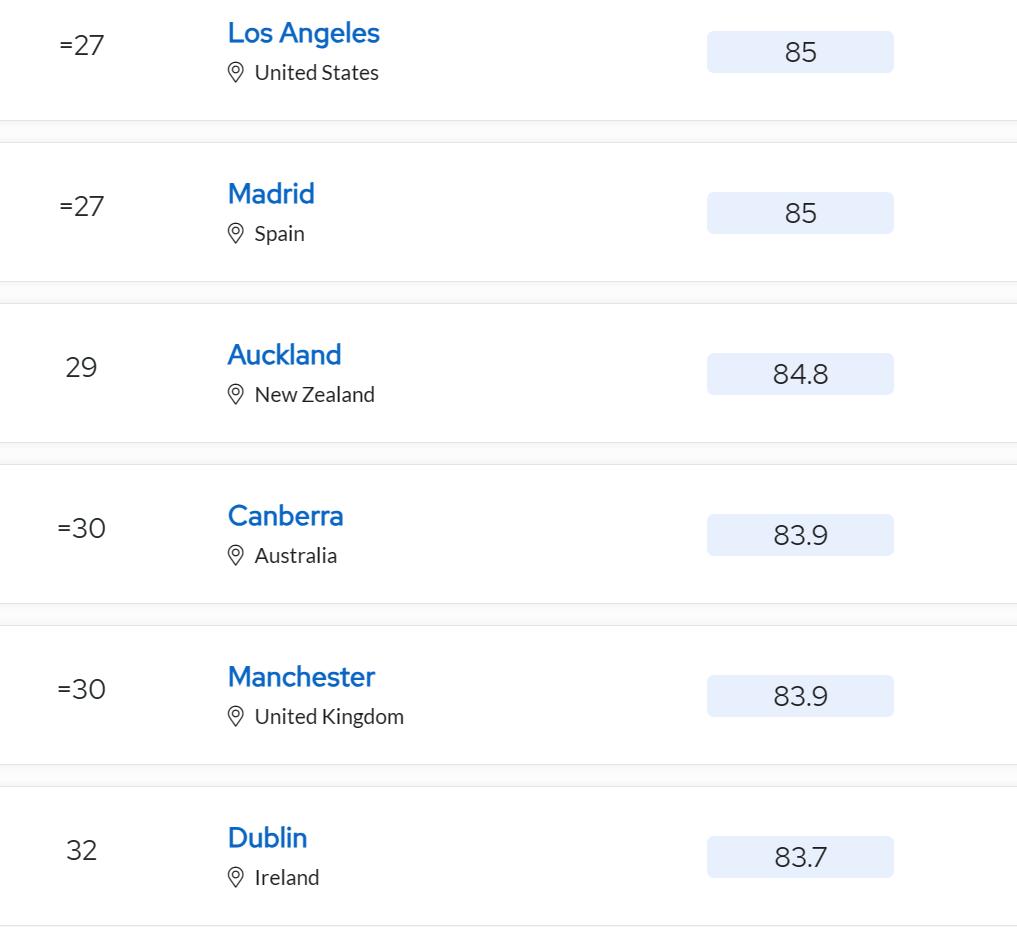Click the rank 32 number for Dublin

point(81,851)
